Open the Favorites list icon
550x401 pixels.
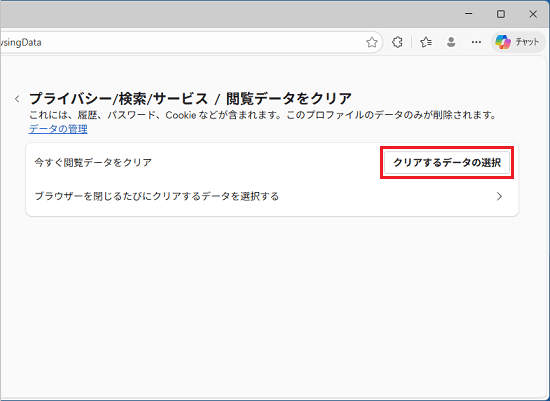(x=426, y=42)
